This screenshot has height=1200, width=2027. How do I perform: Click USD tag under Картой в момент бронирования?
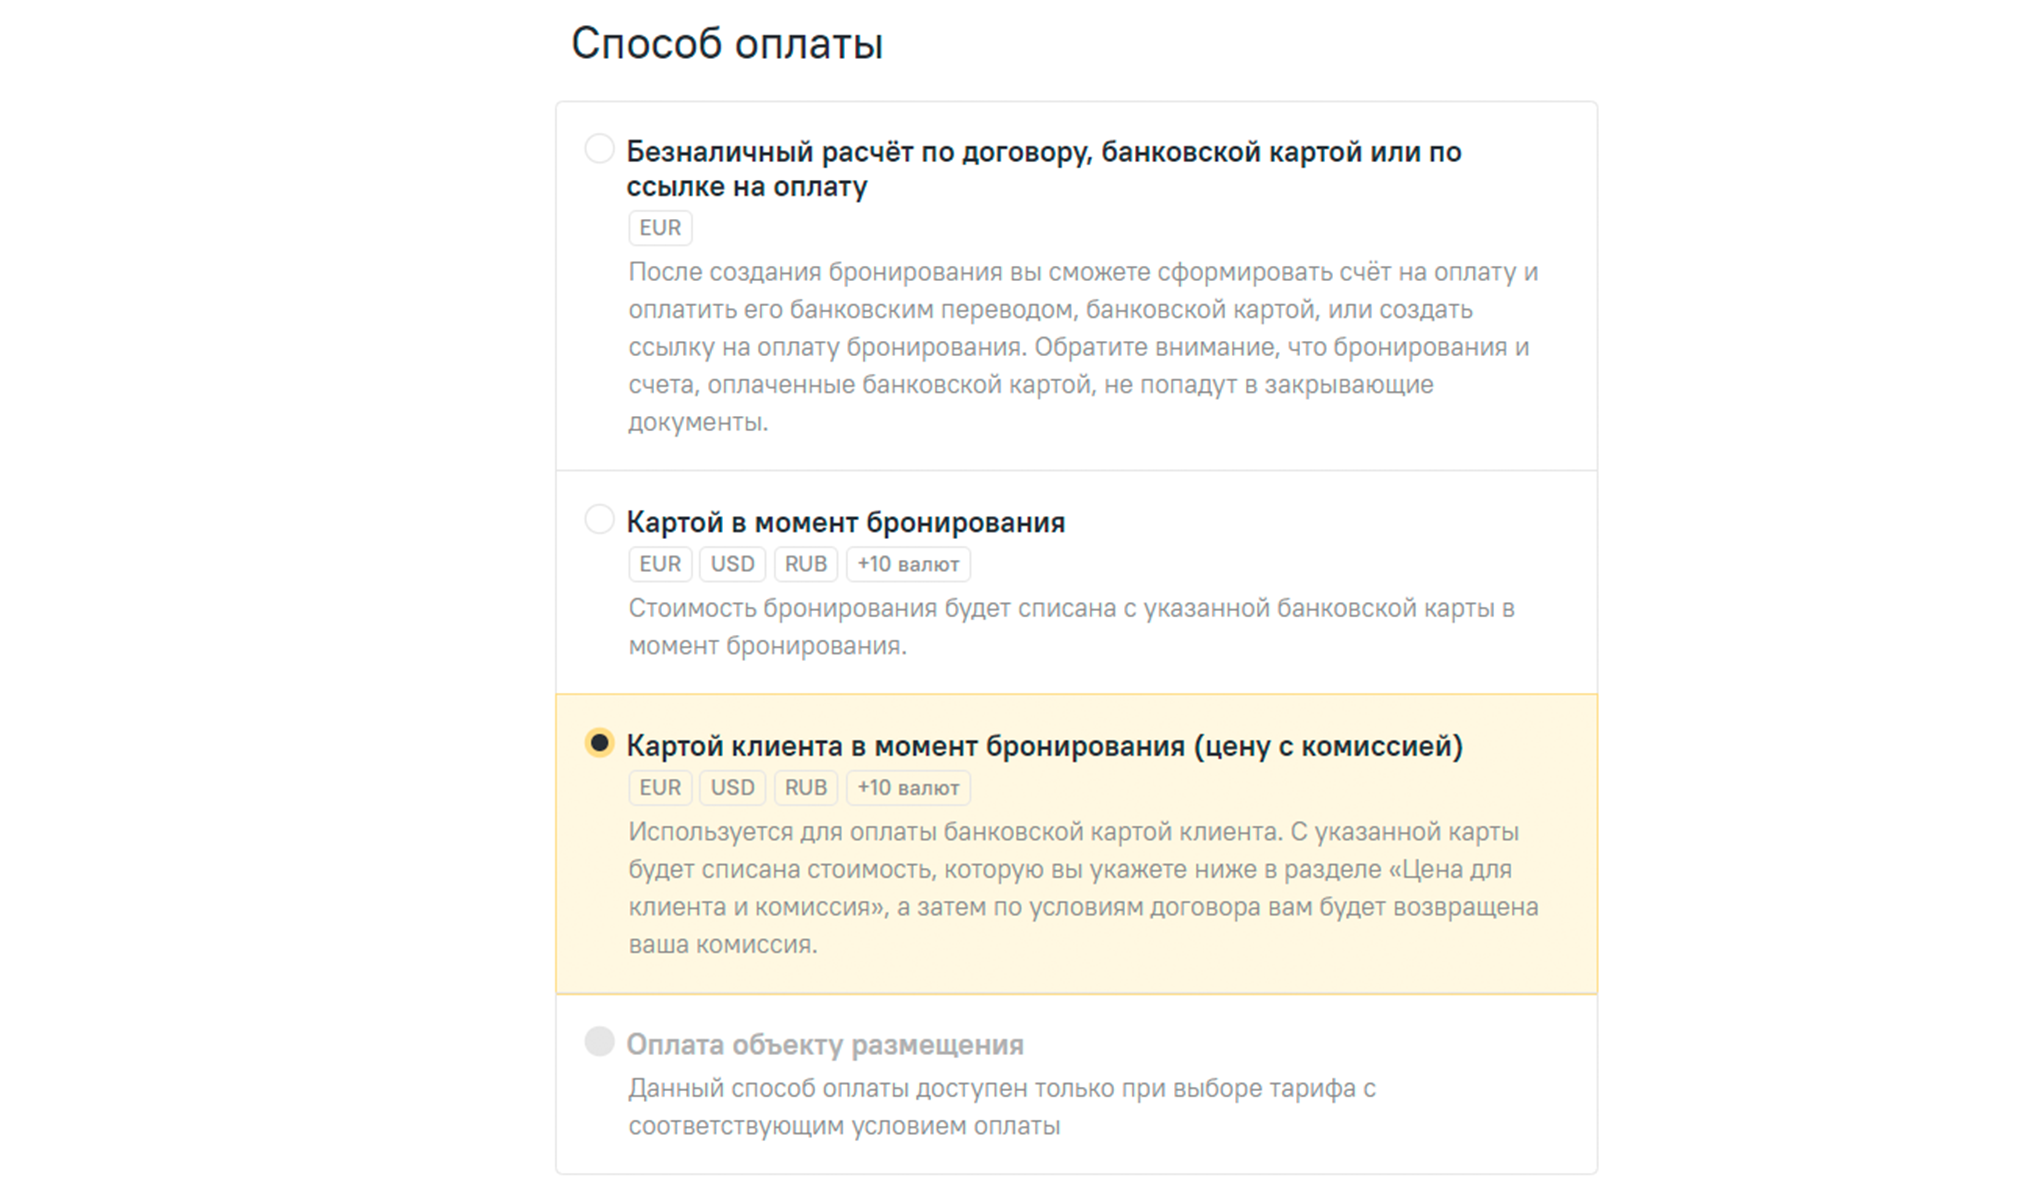[732, 564]
